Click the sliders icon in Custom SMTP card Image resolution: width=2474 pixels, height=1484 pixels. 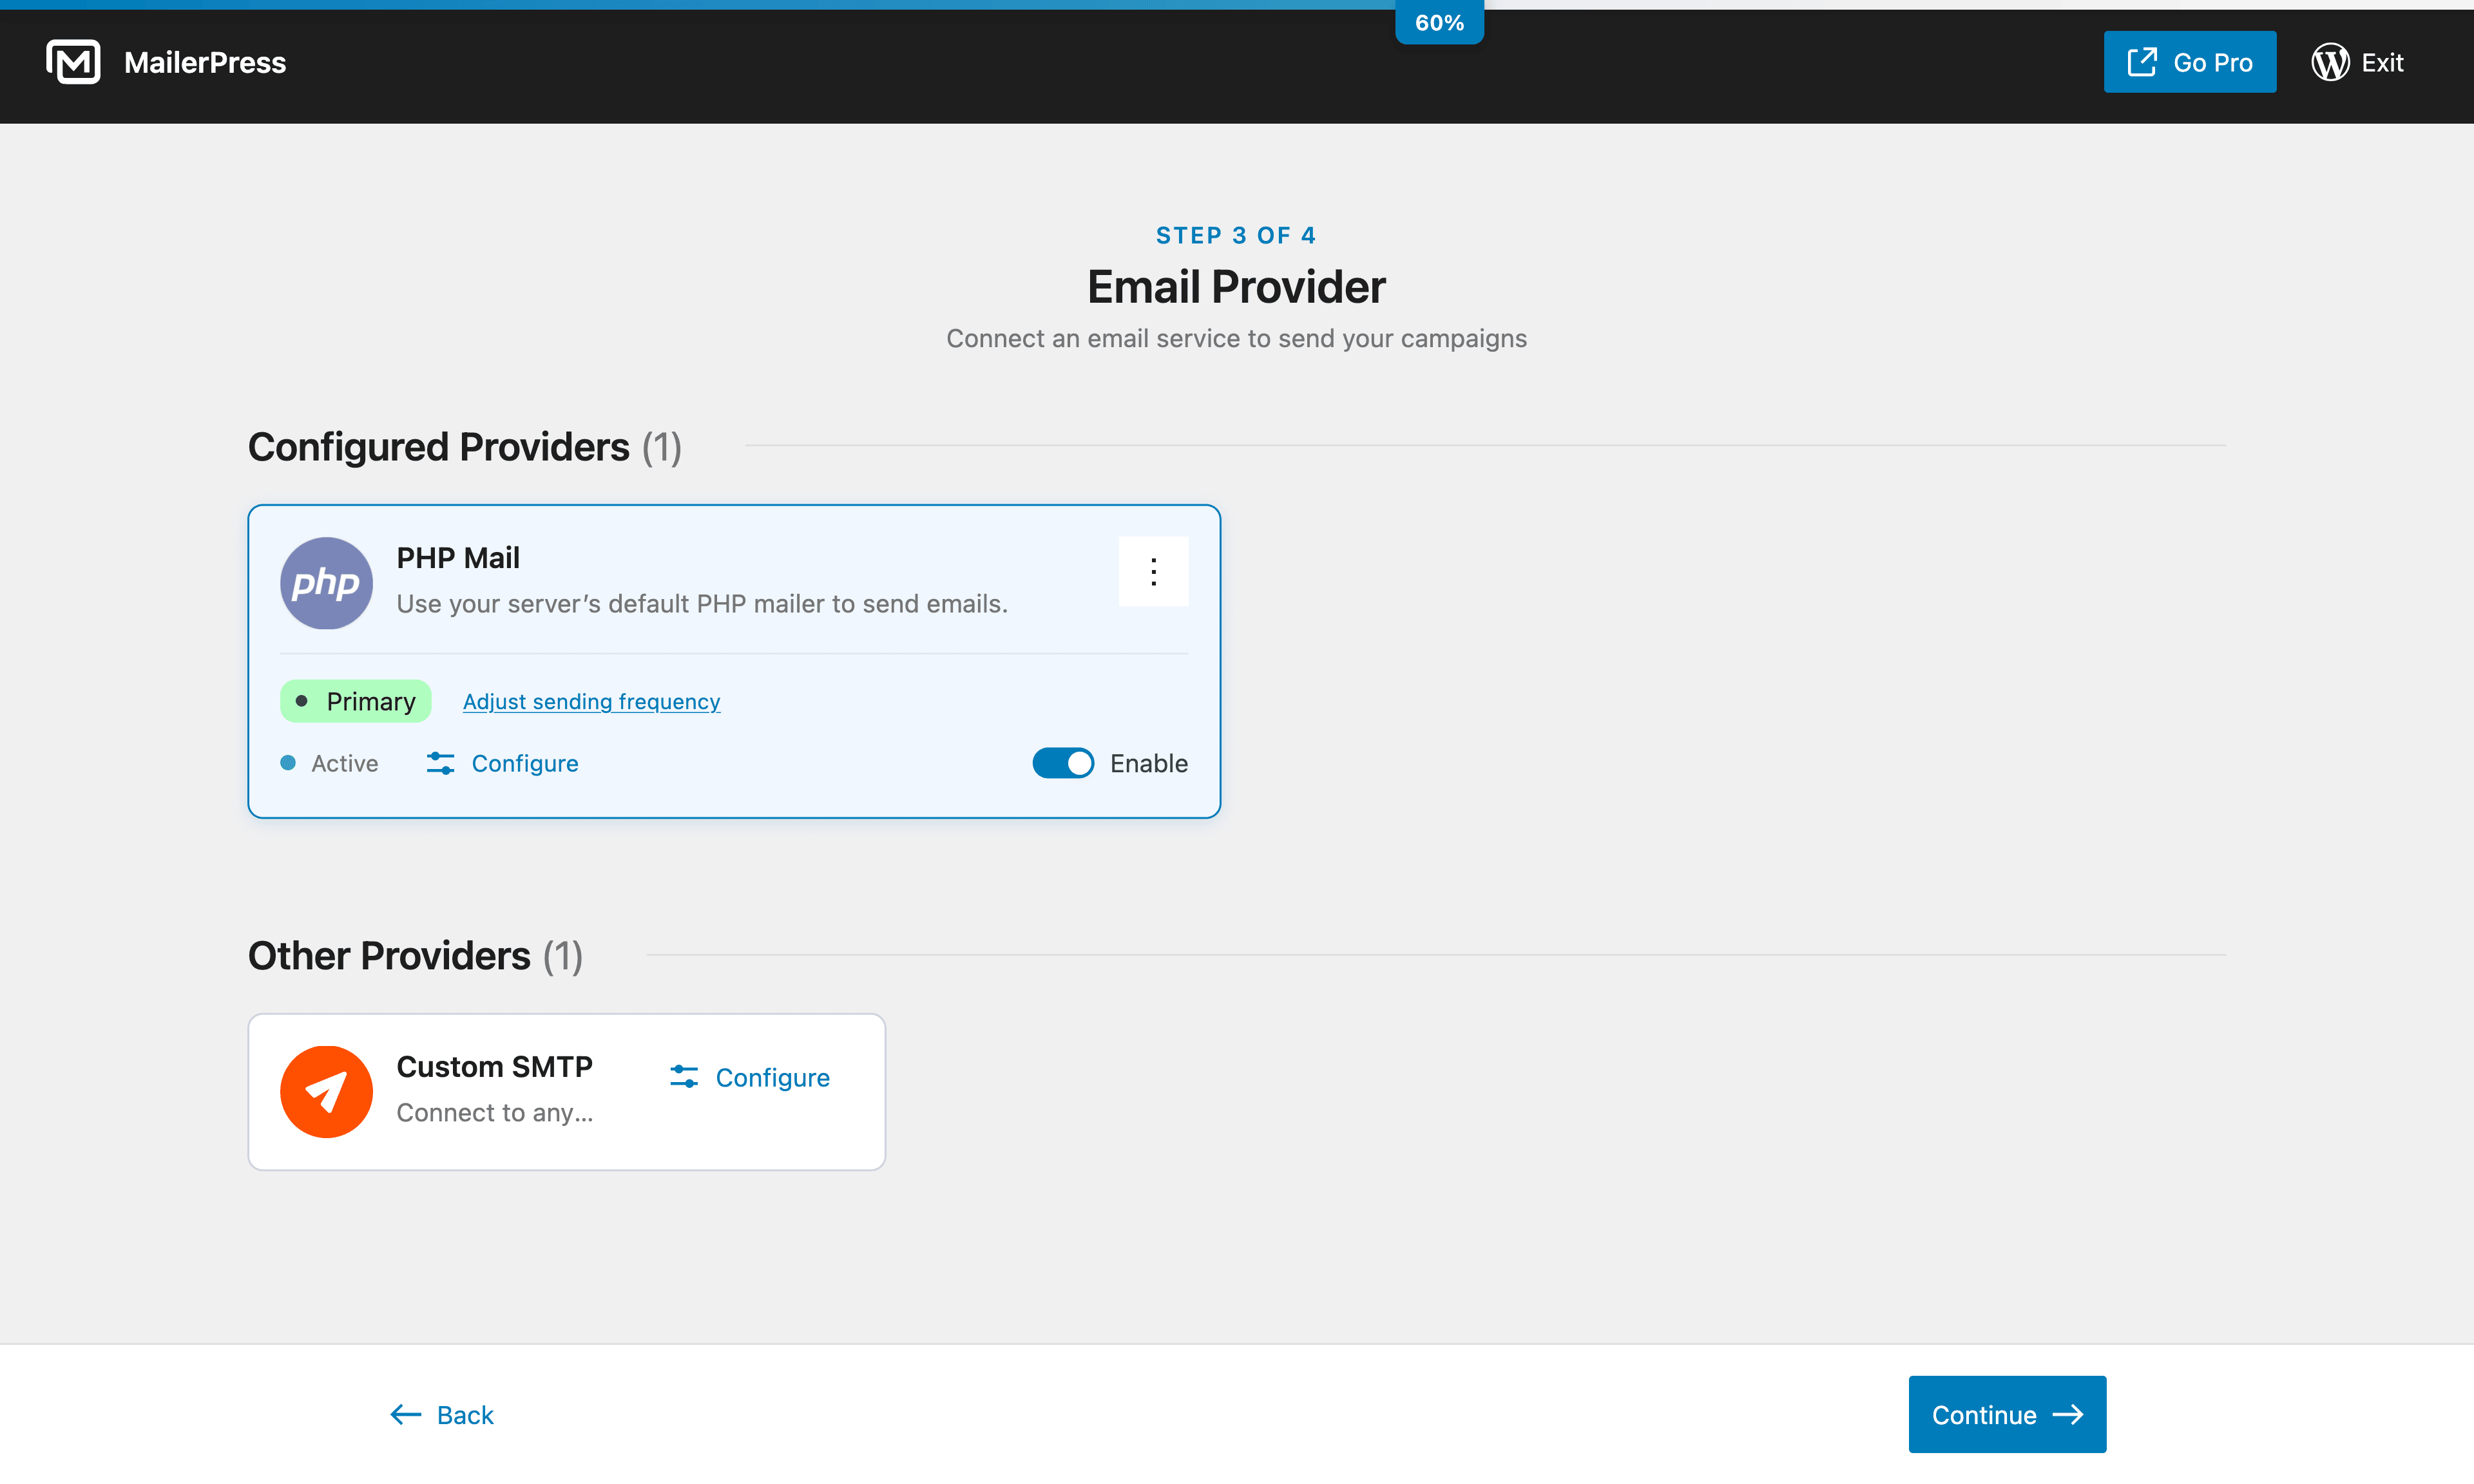(x=684, y=1077)
